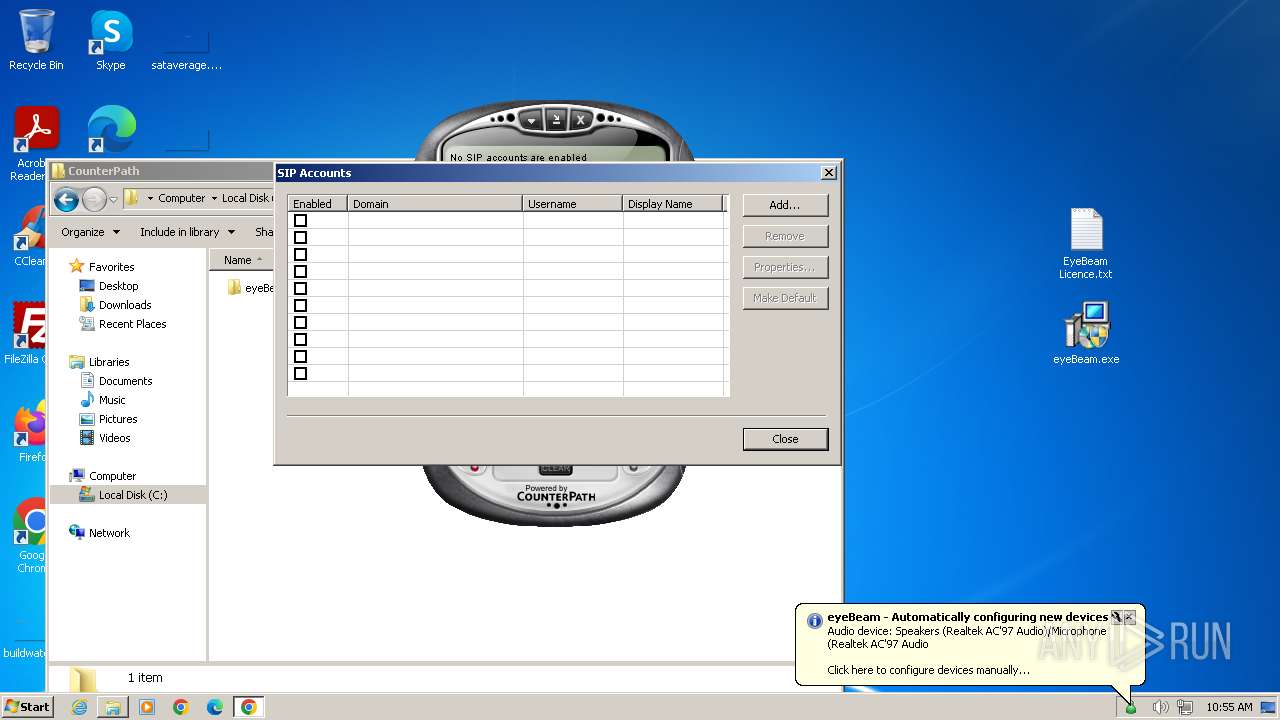Close the SIP Accounts dialog with Close button

pos(785,439)
